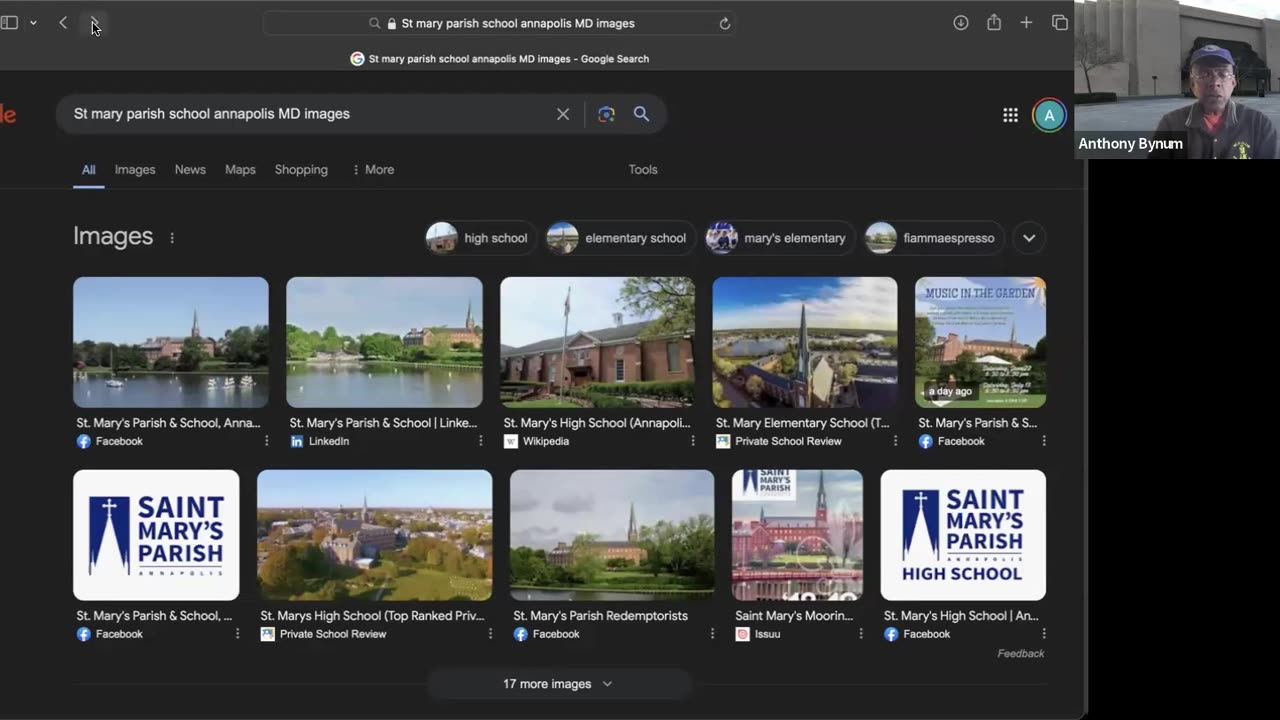Screen dimensions: 1280x720
Task: Open the Google apps grid
Action: click(x=1010, y=115)
